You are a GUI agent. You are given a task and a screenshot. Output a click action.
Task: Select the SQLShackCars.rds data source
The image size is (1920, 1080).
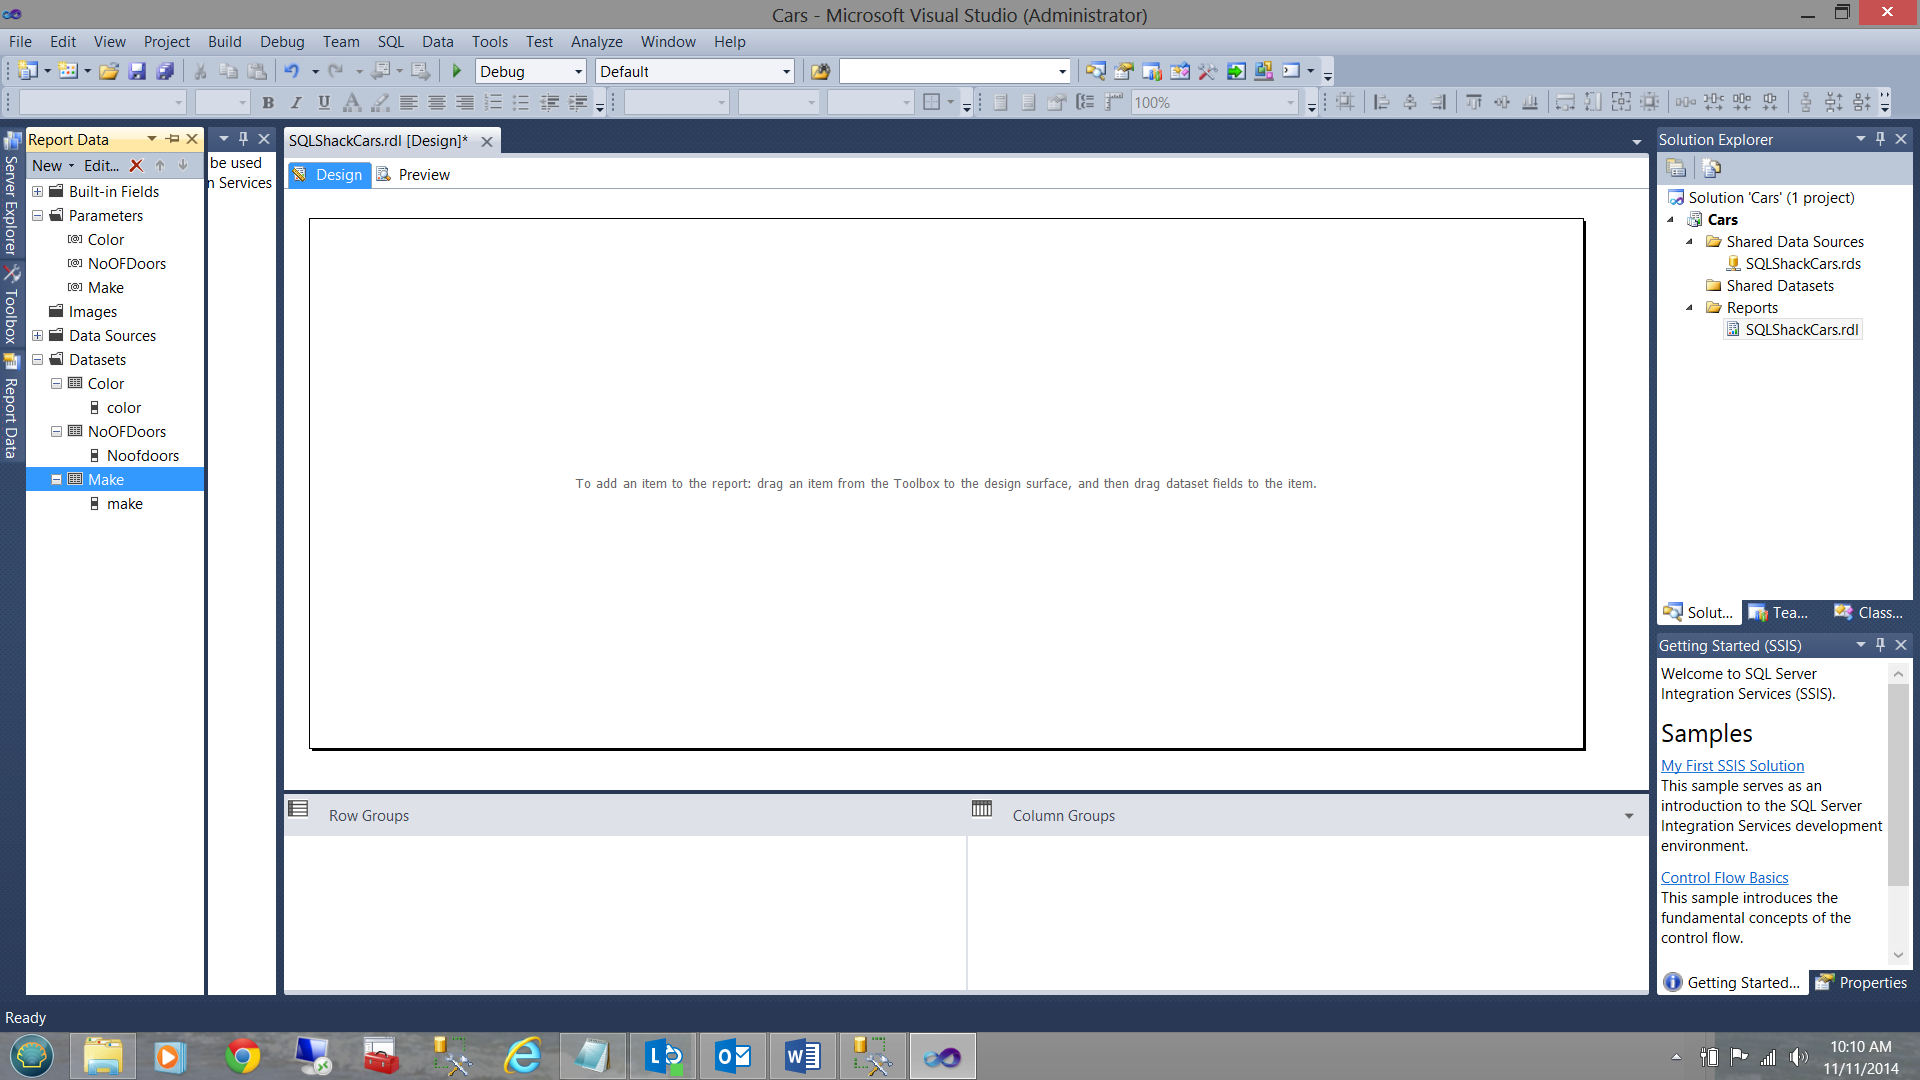(1802, 264)
